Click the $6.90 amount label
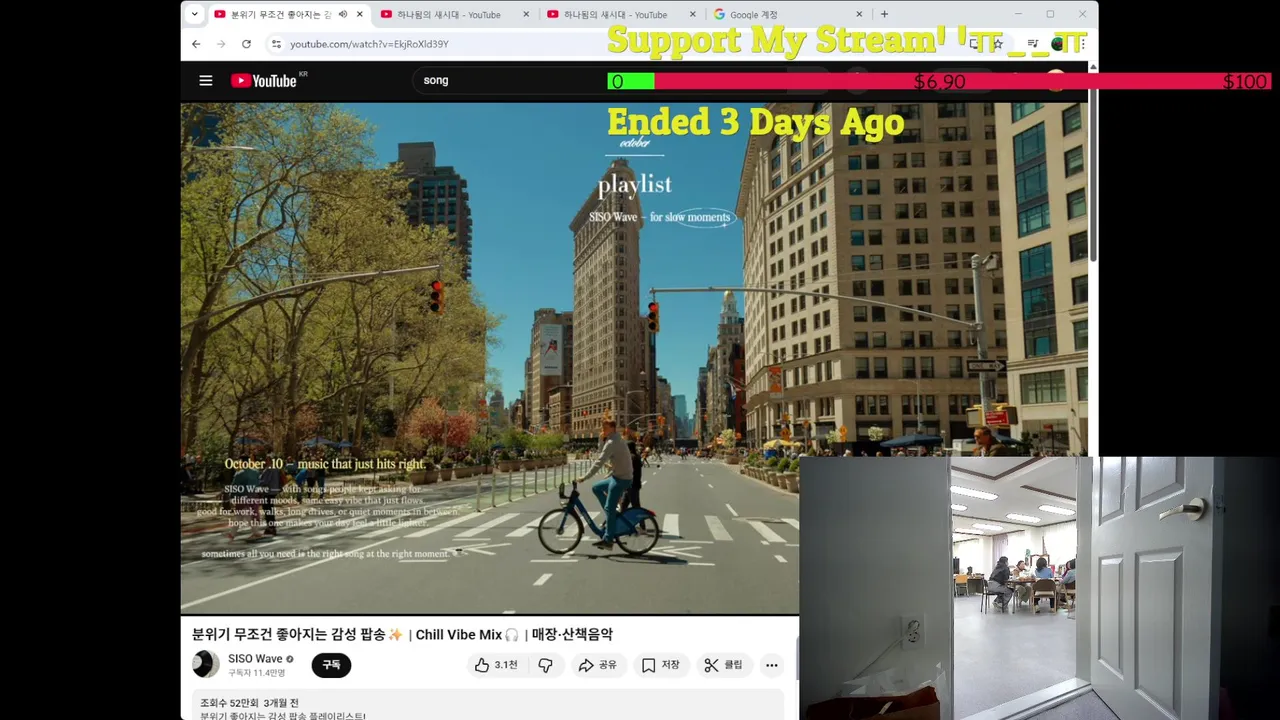This screenshot has width=1280, height=720. tap(940, 81)
